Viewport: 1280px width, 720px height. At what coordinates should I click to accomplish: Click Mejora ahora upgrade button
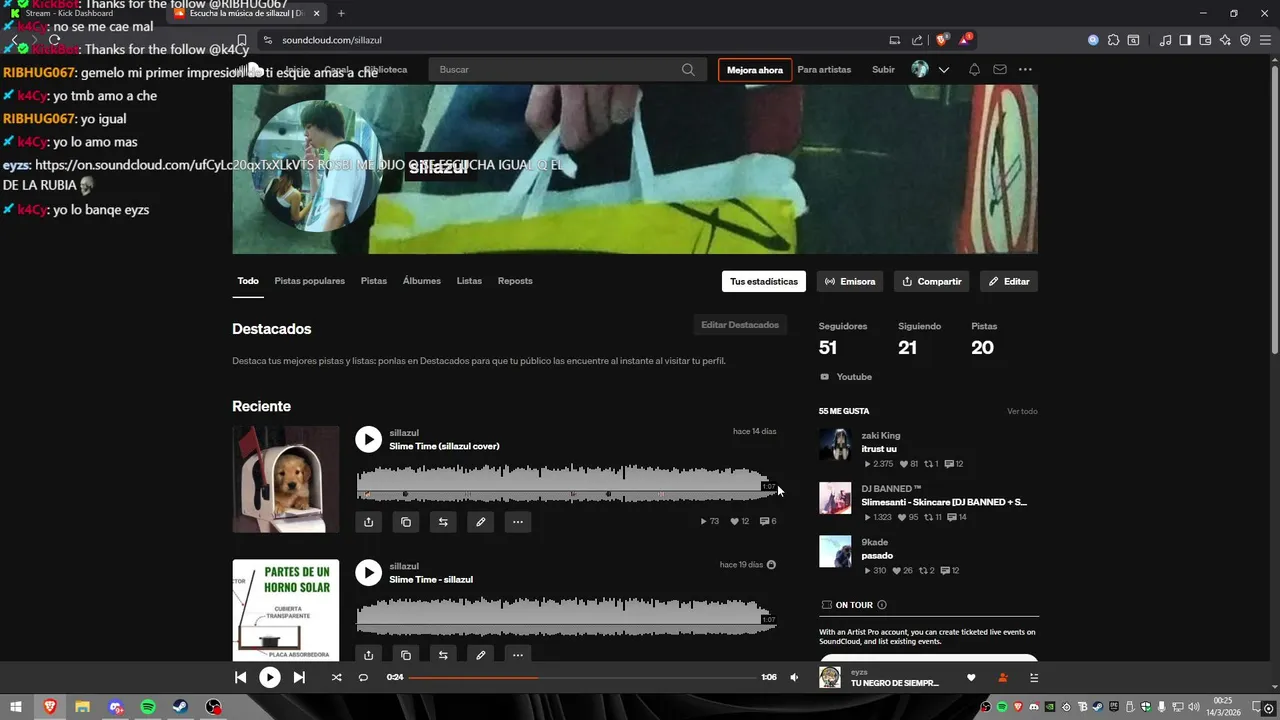[x=755, y=70]
